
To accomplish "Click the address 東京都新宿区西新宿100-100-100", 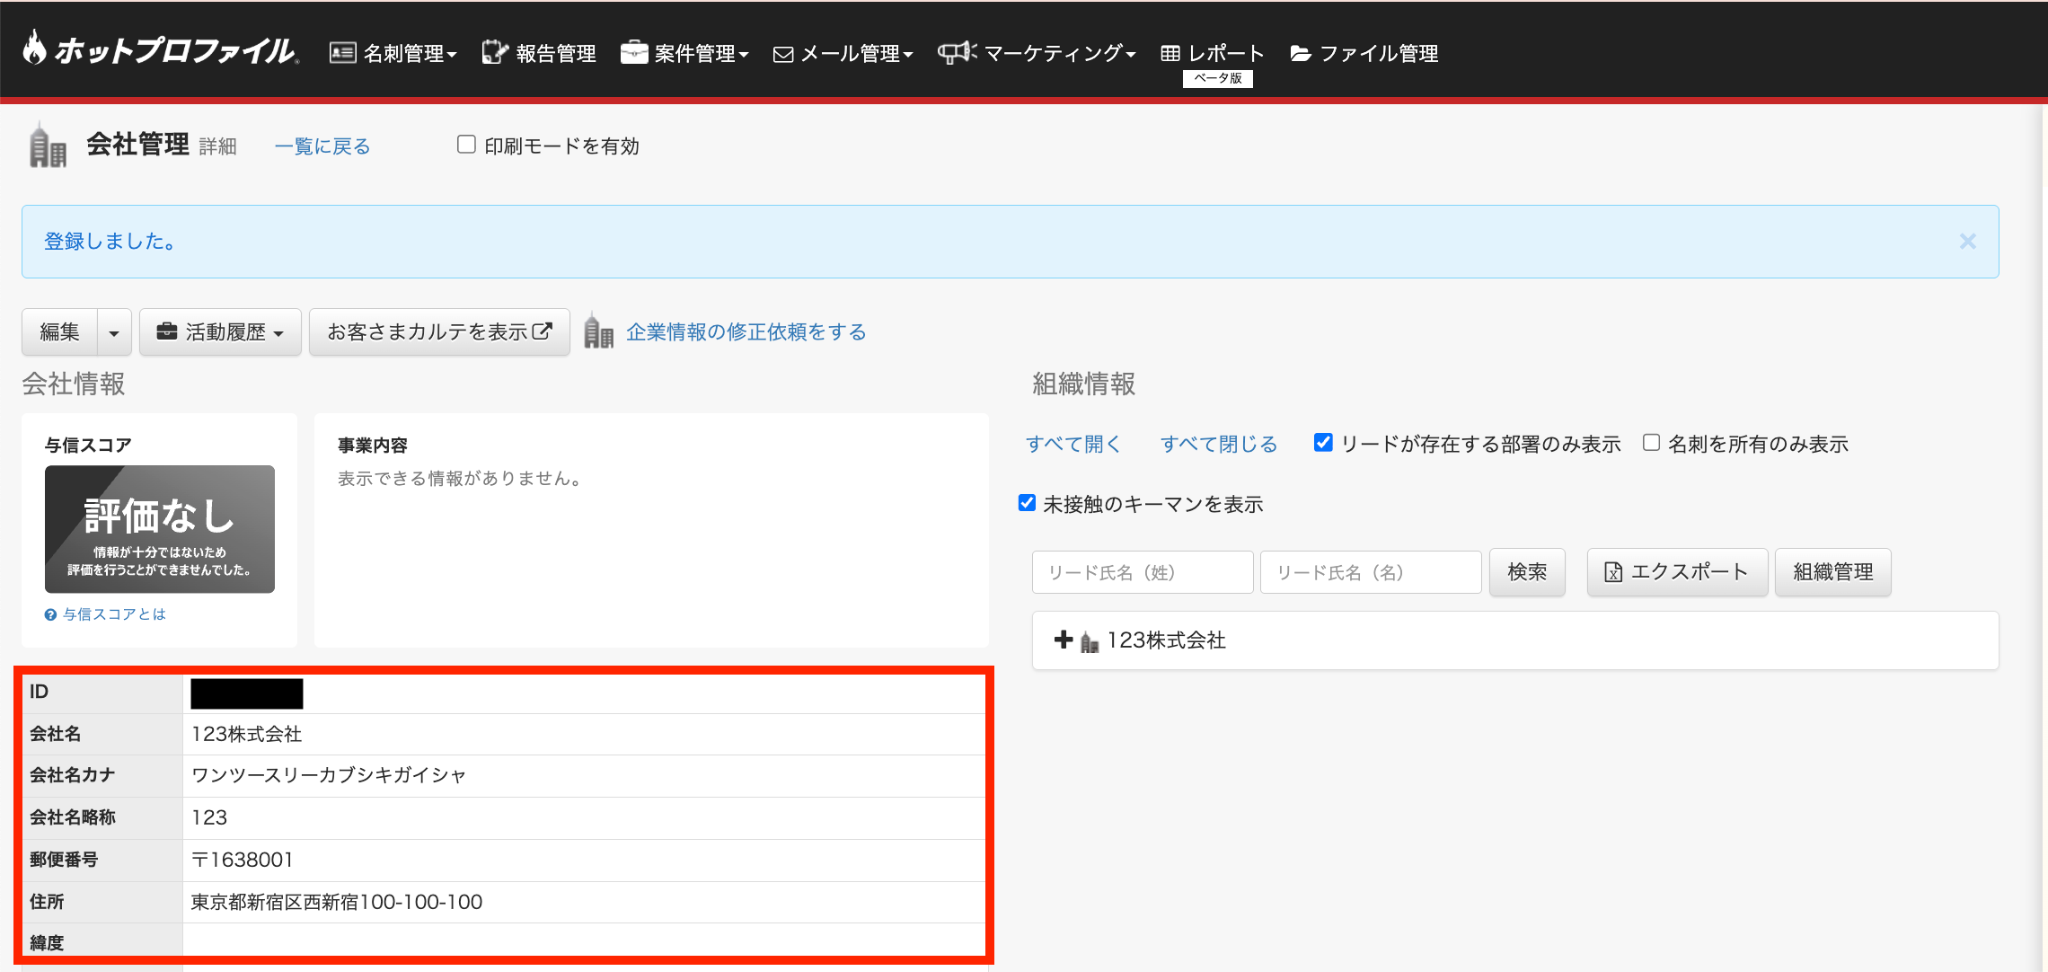I will pyautogui.click(x=337, y=902).
